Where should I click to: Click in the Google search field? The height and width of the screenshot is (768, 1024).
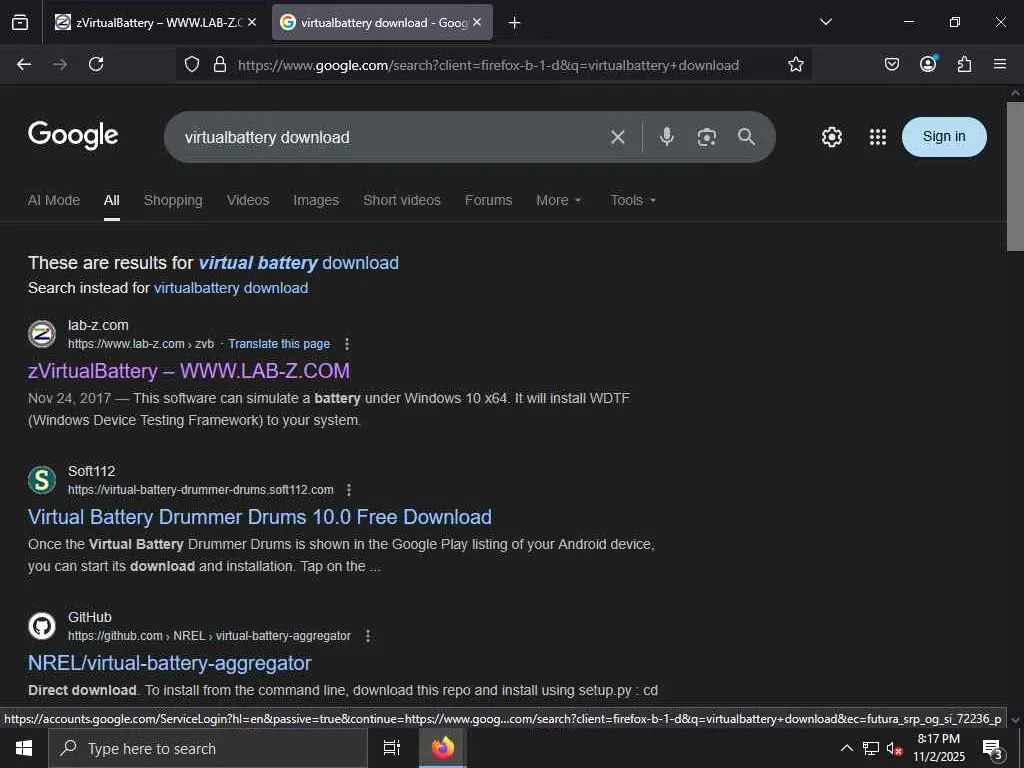click(x=392, y=137)
